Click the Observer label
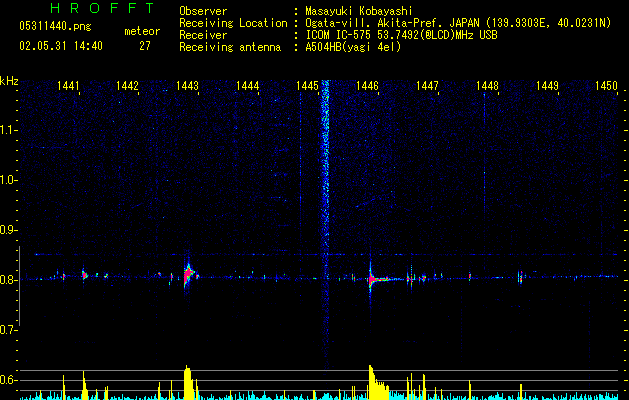This screenshot has height=400, width=629. pyautogui.click(x=203, y=11)
